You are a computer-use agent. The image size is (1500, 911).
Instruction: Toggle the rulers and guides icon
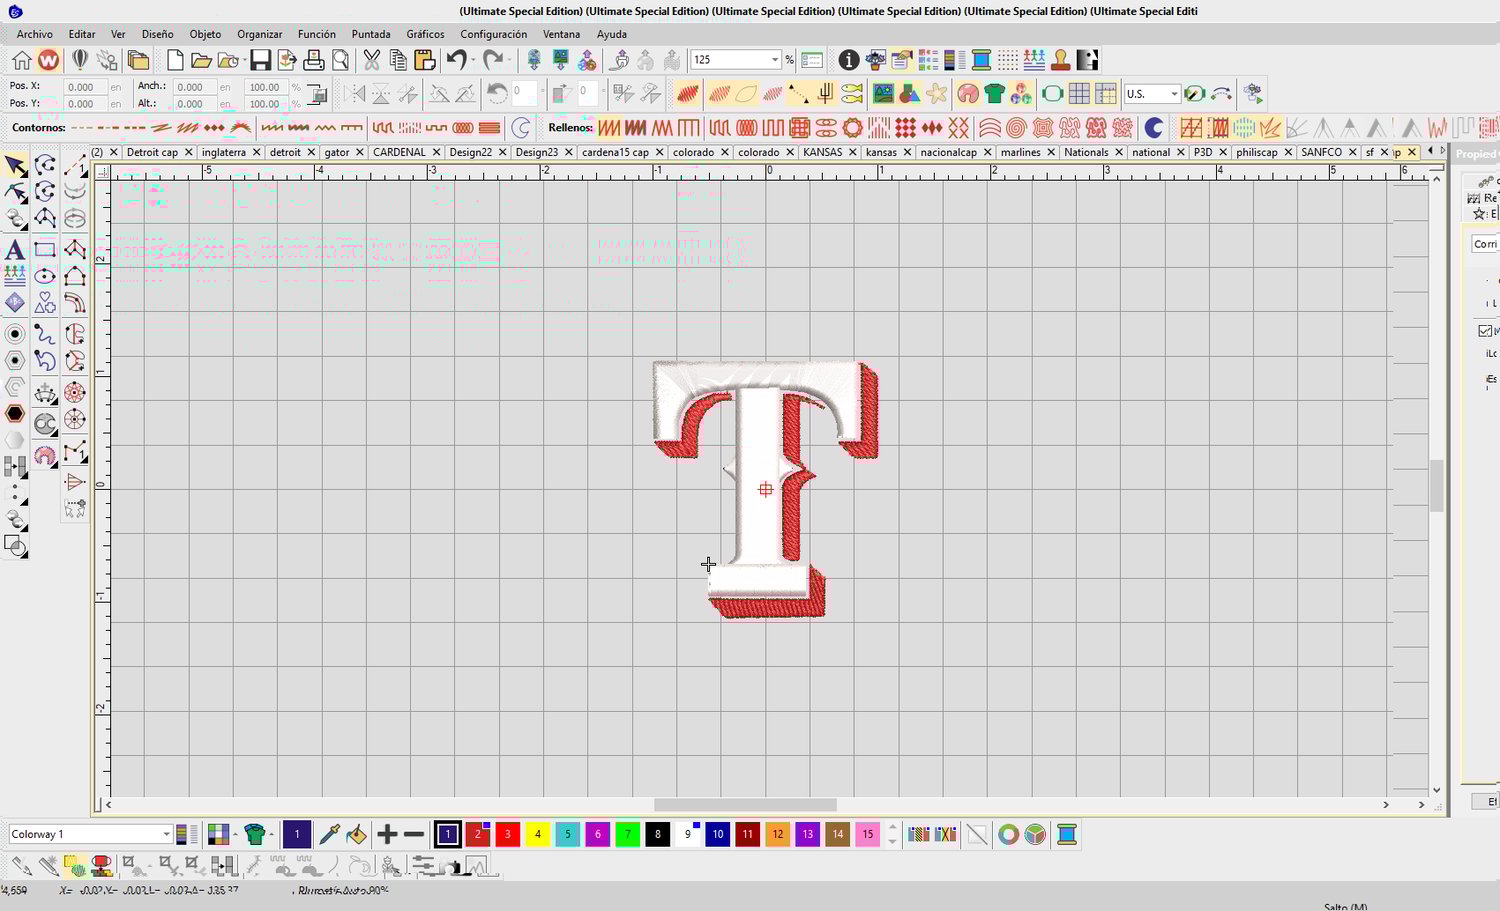(1105, 94)
